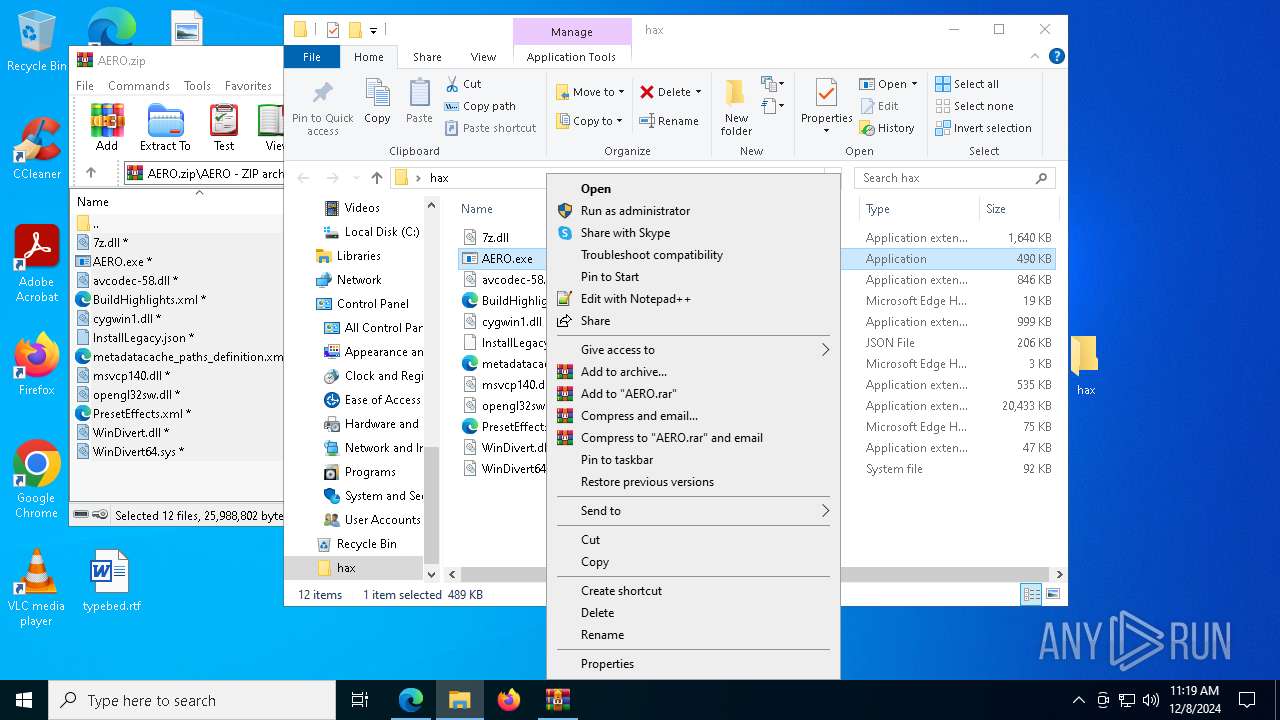Select Local Disk (C:) in navigation pane
Image resolution: width=1280 pixels, height=720 pixels.
coord(372,232)
